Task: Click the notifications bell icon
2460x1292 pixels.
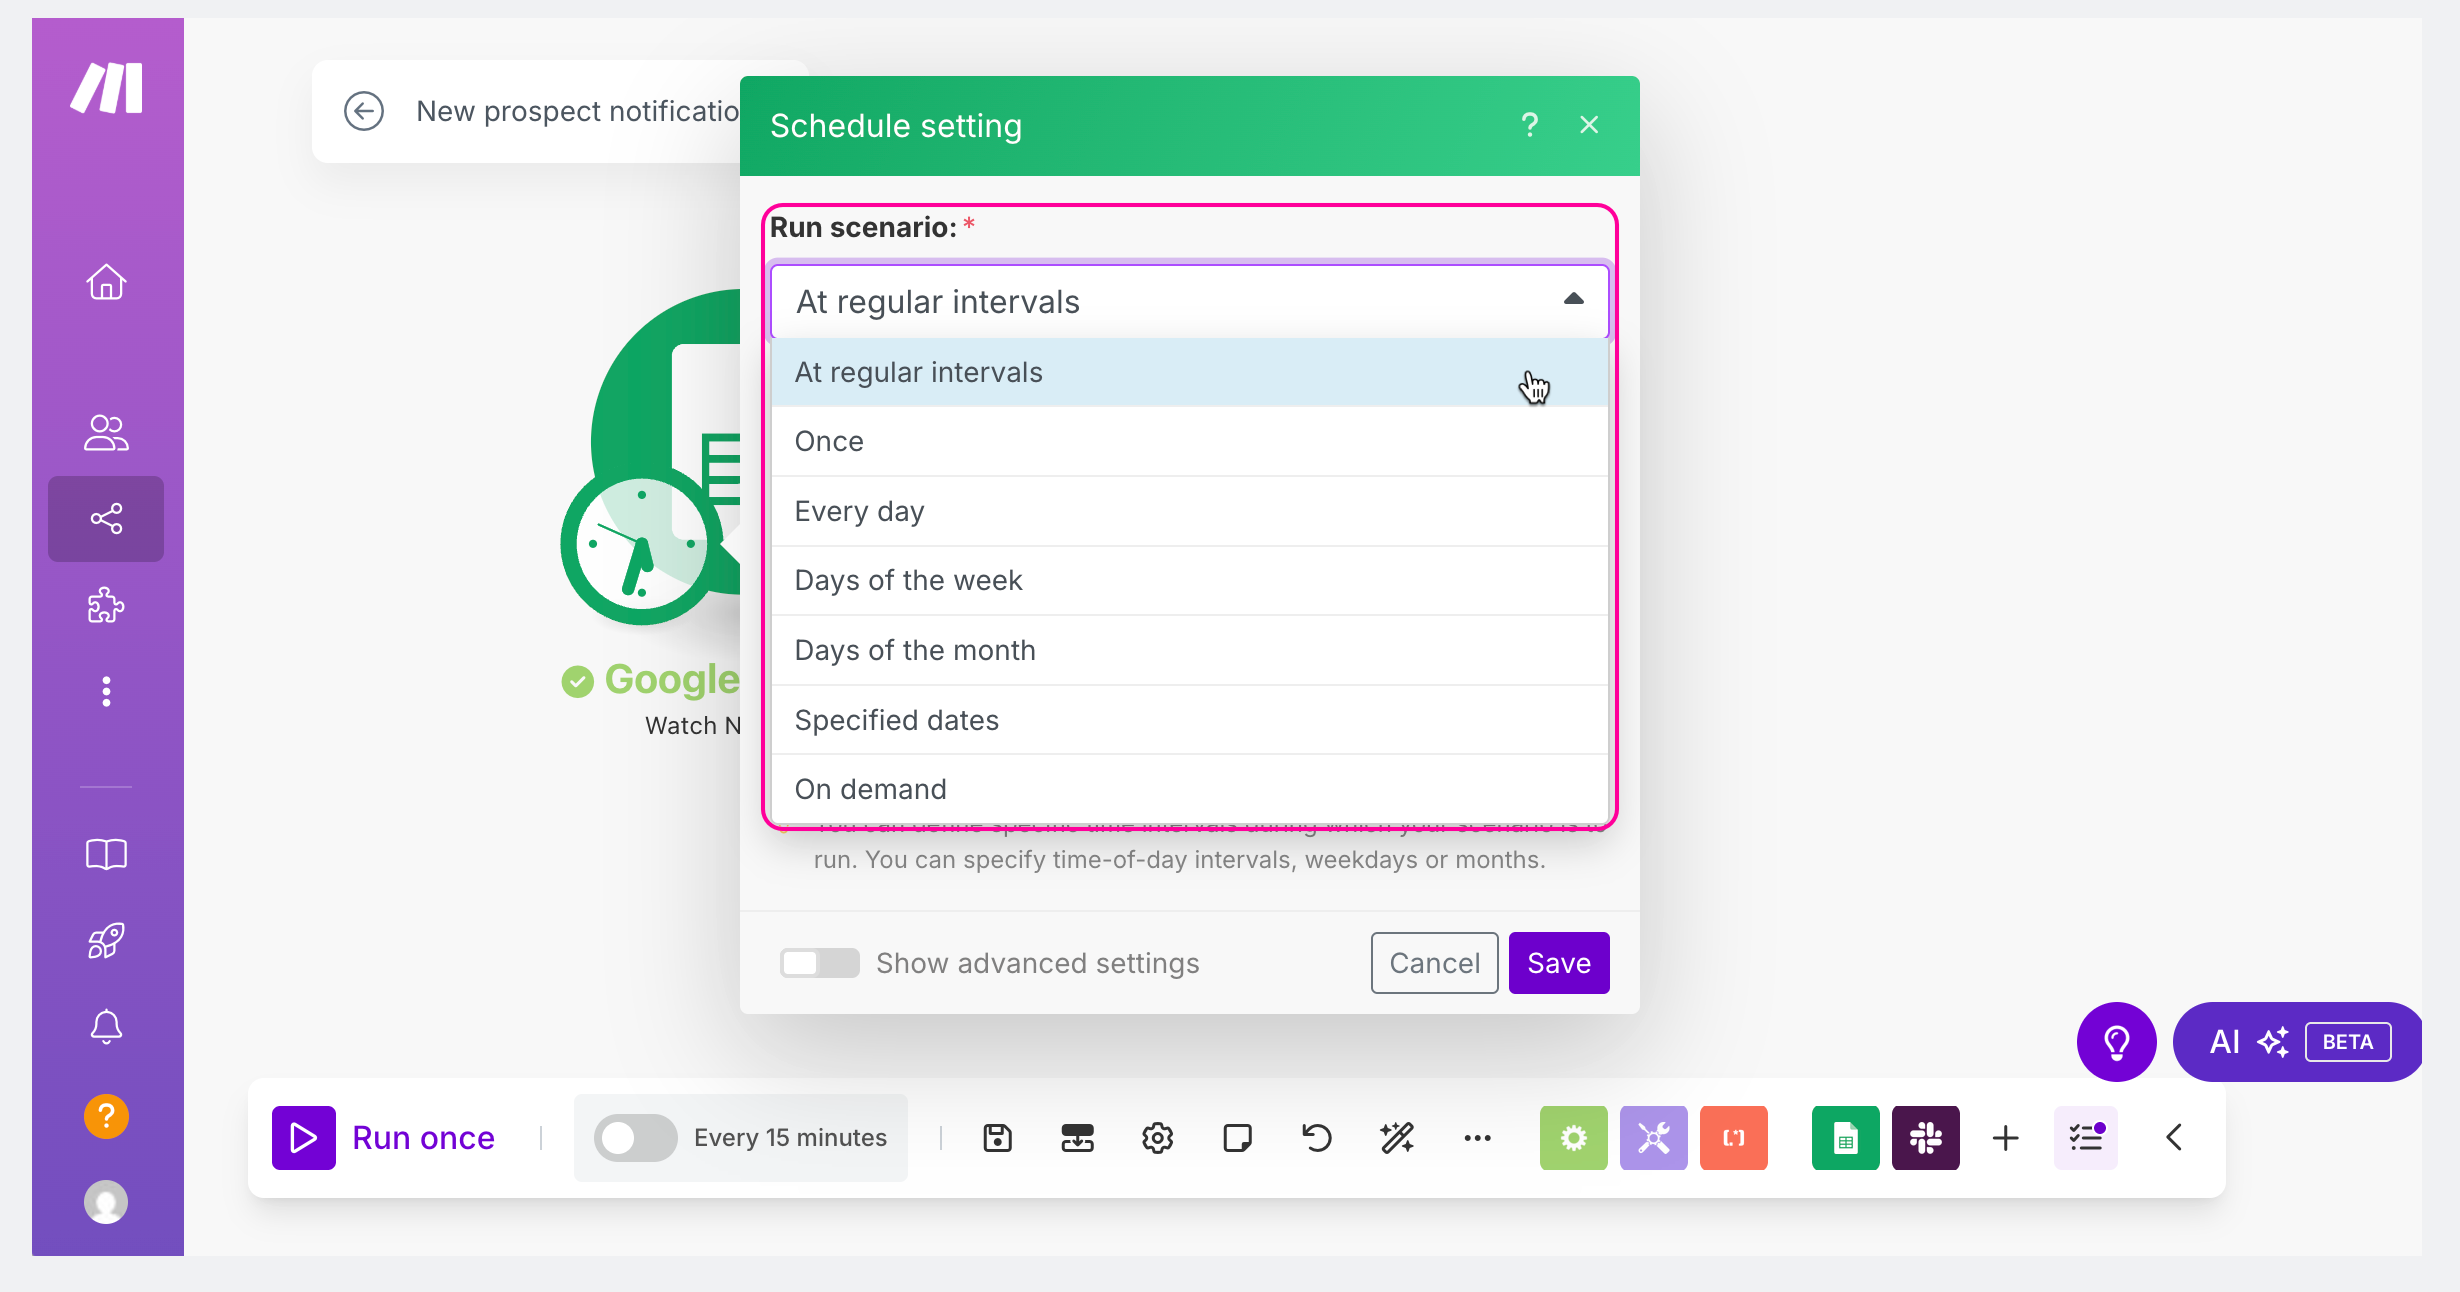Action: (106, 1027)
